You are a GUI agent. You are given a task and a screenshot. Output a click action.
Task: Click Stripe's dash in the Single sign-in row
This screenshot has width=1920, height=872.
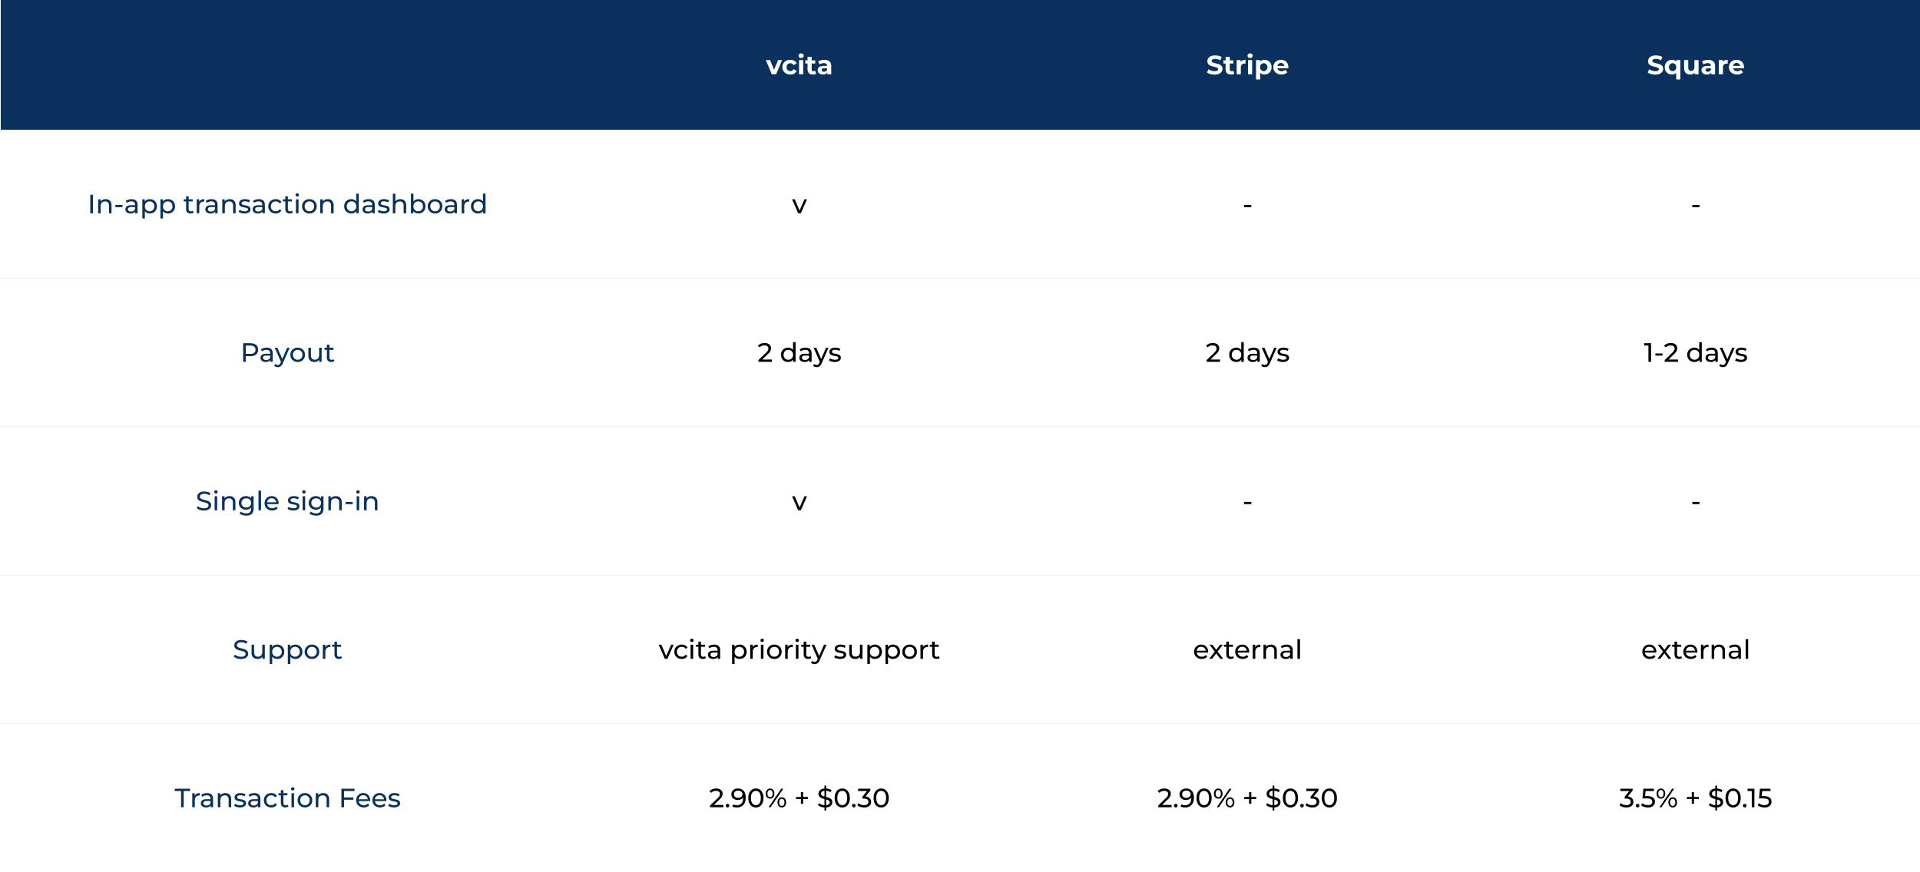(x=1247, y=502)
